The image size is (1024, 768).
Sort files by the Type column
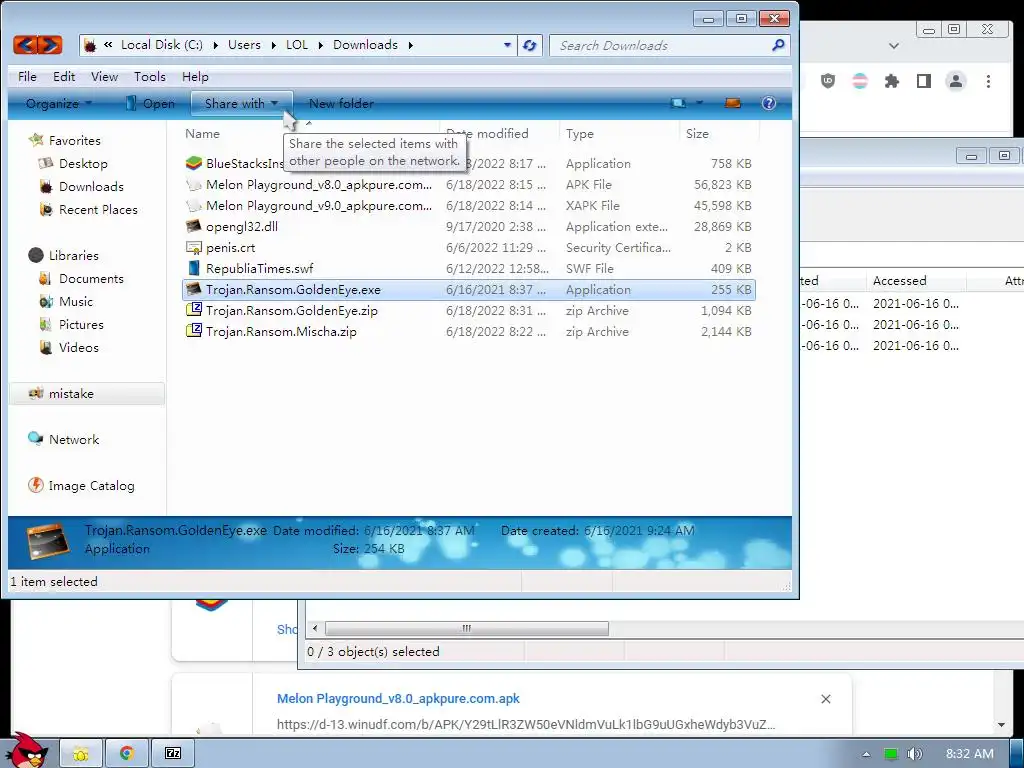[x=579, y=133]
